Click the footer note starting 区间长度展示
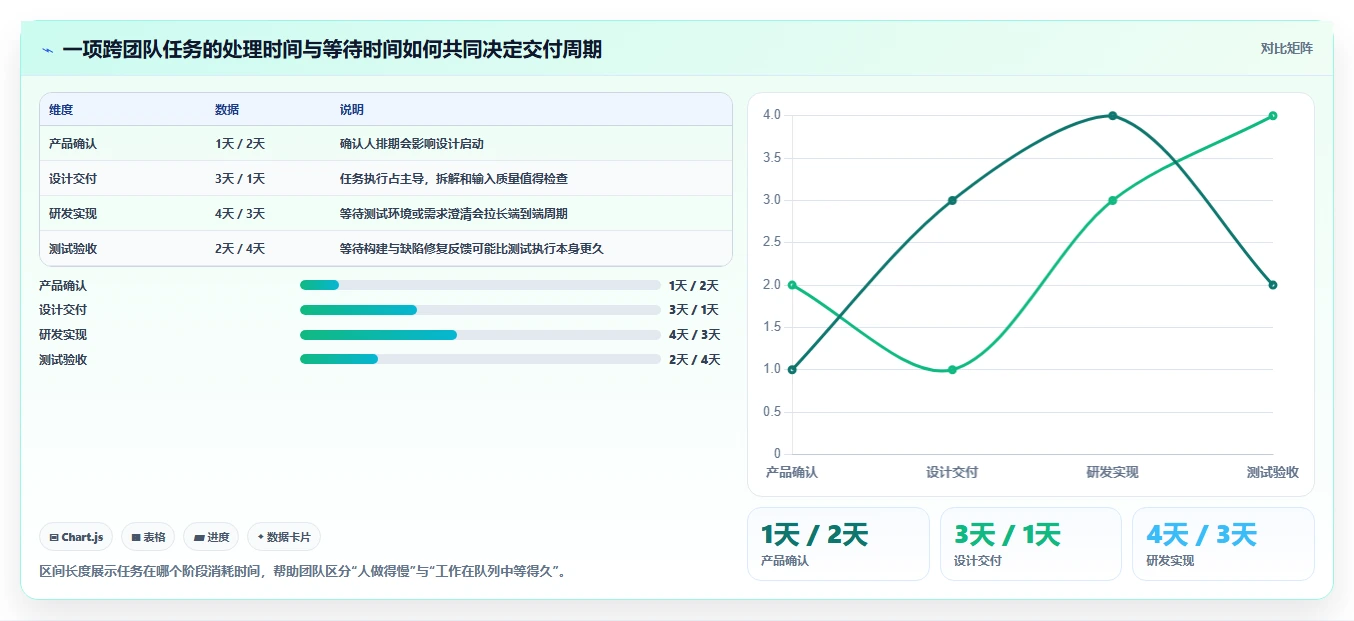This screenshot has height=621, width=1354. click(305, 572)
